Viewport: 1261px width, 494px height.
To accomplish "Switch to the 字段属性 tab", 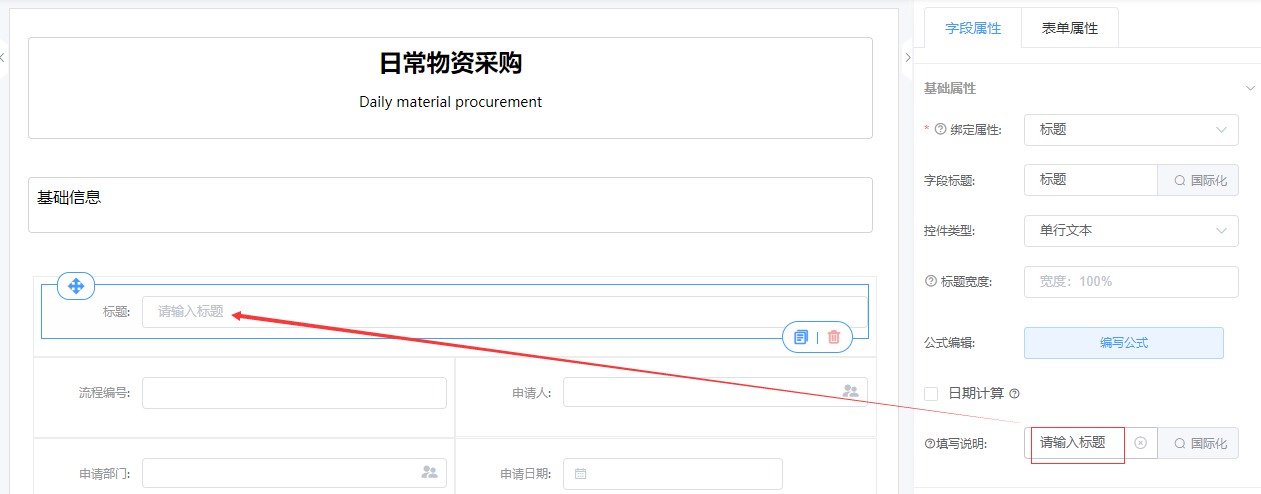I will click(x=972, y=28).
